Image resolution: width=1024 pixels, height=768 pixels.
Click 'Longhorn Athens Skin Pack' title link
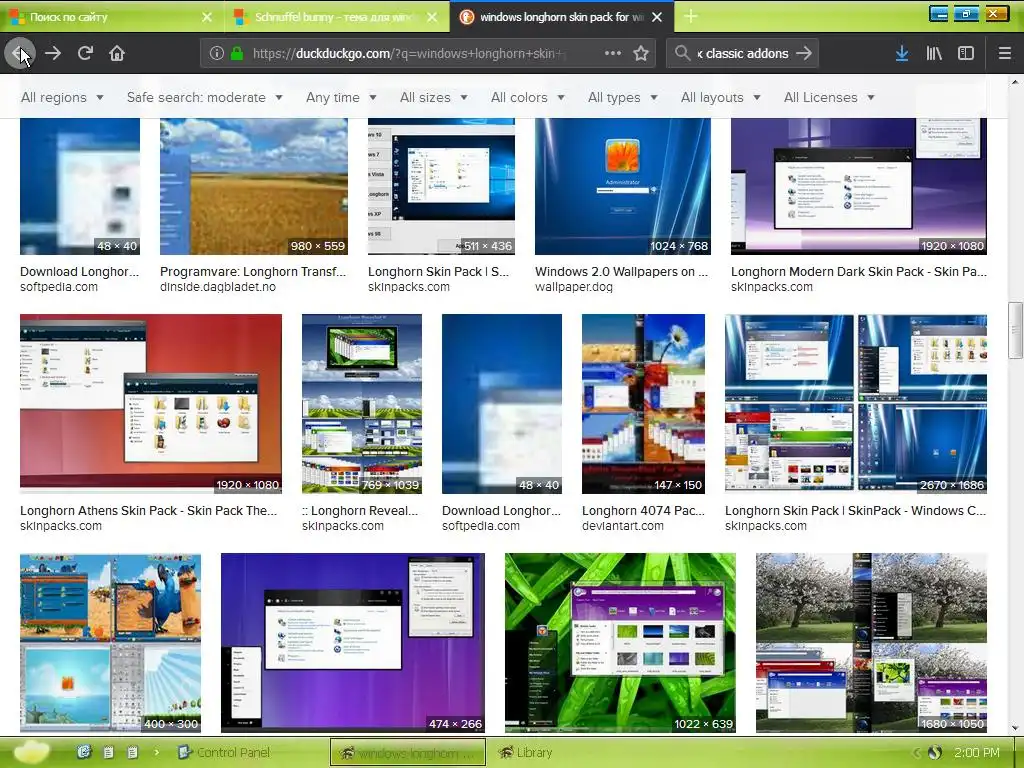(149, 511)
